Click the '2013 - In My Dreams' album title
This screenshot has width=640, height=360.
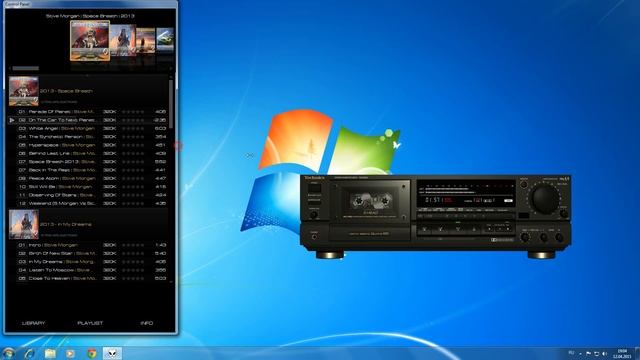point(66,224)
